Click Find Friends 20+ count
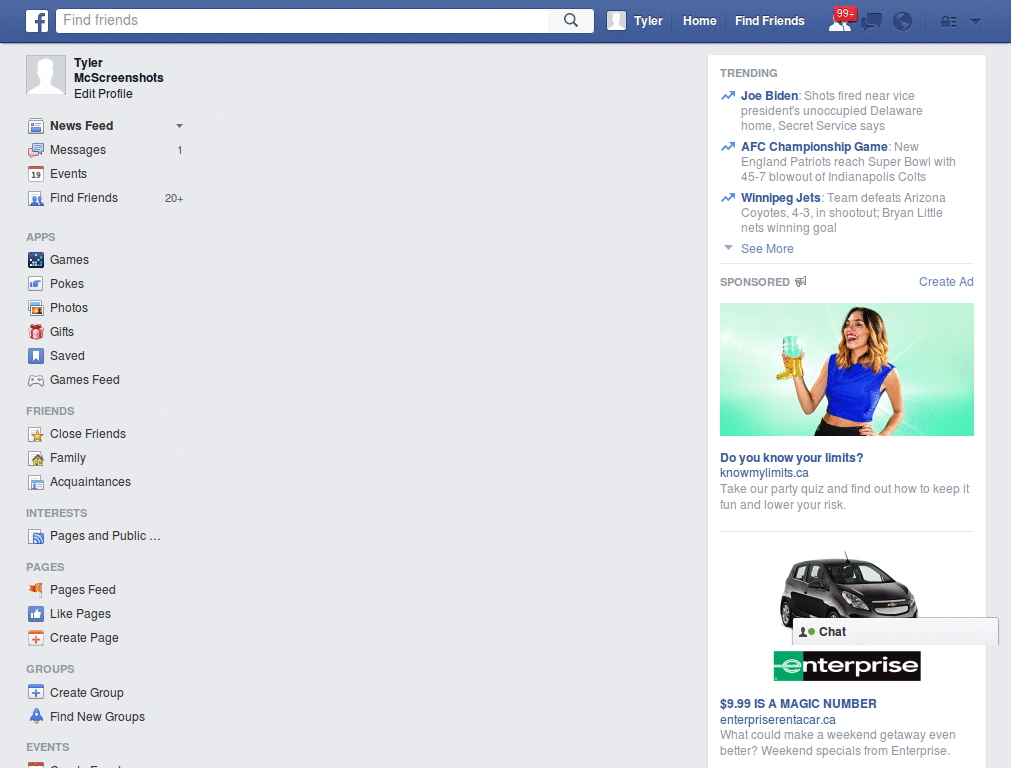Screen dimensions: 1024x768 pyautogui.click(x=174, y=199)
